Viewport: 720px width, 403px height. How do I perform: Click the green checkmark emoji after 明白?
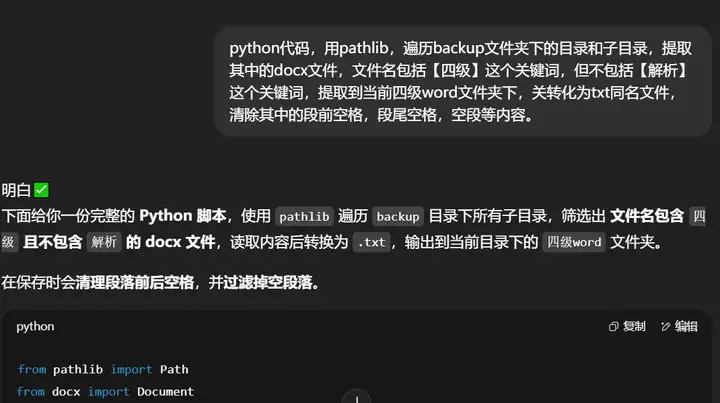click(x=41, y=190)
